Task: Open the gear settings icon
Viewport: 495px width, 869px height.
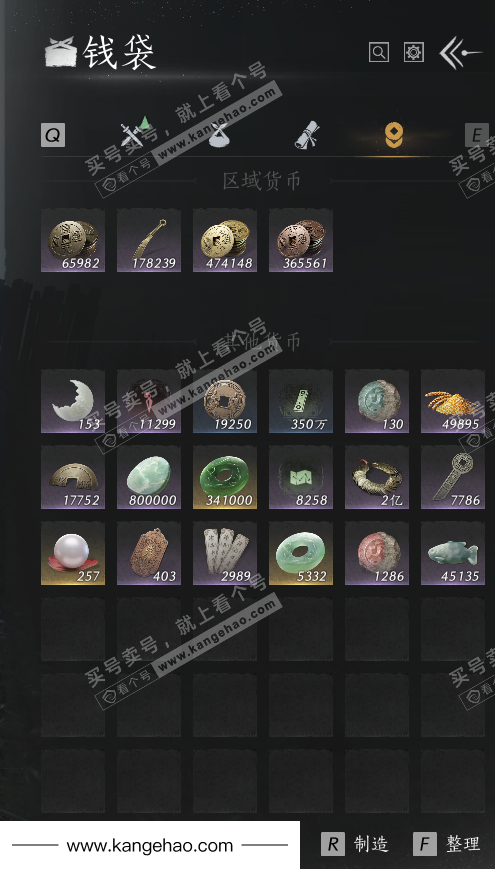Action: (x=414, y=53)
